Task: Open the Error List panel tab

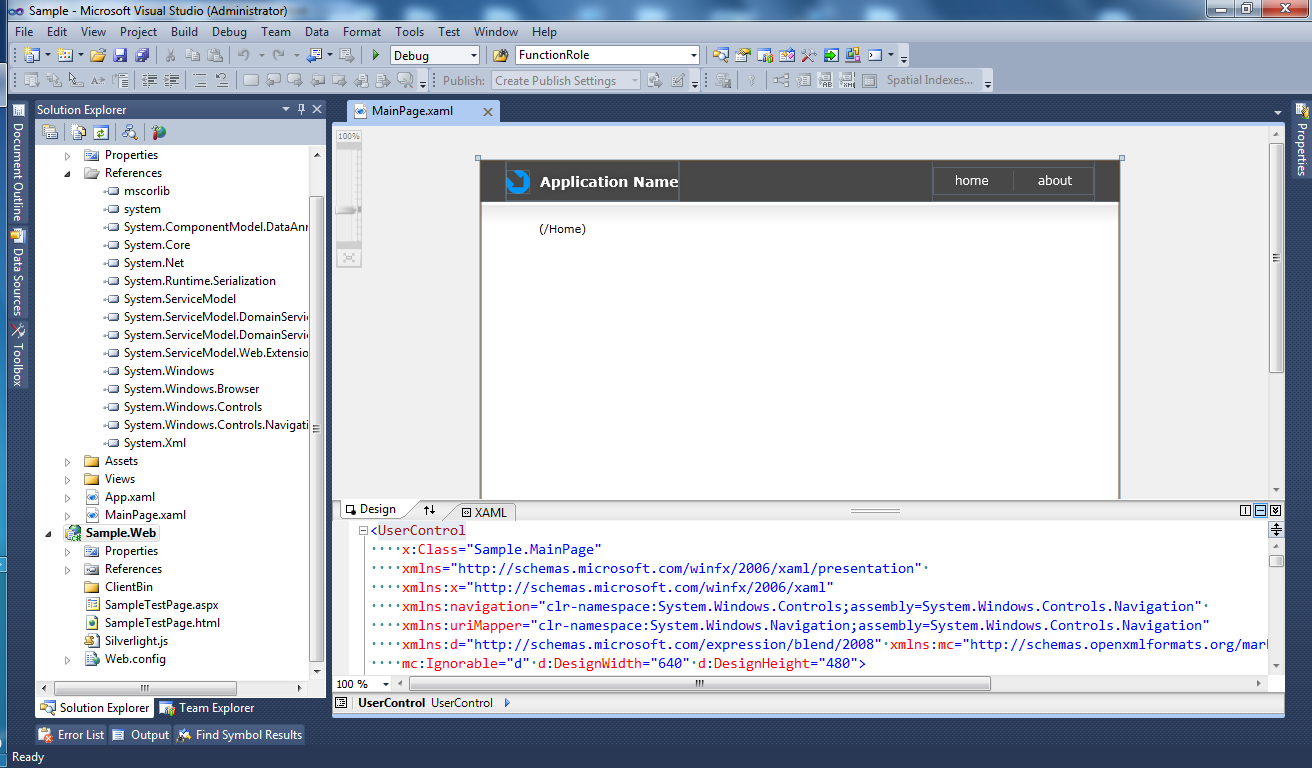Action: click(x=71, y=735)
